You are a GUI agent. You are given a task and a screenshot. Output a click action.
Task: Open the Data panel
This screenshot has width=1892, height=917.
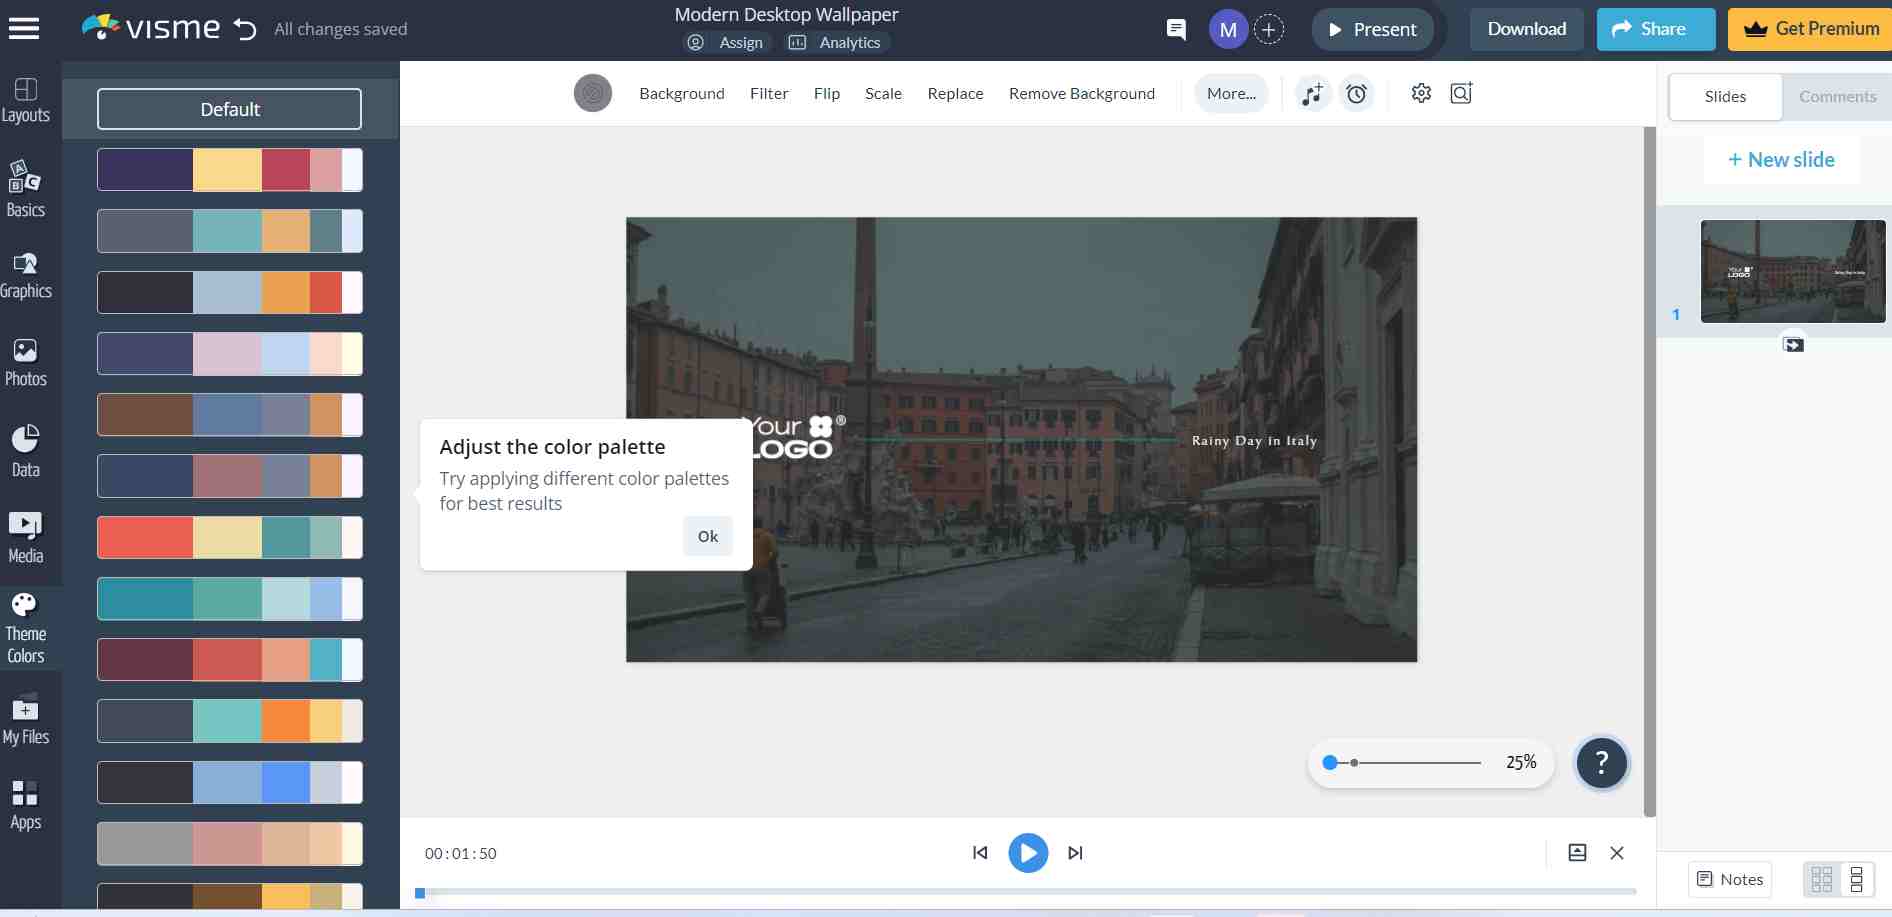point(26,450)
